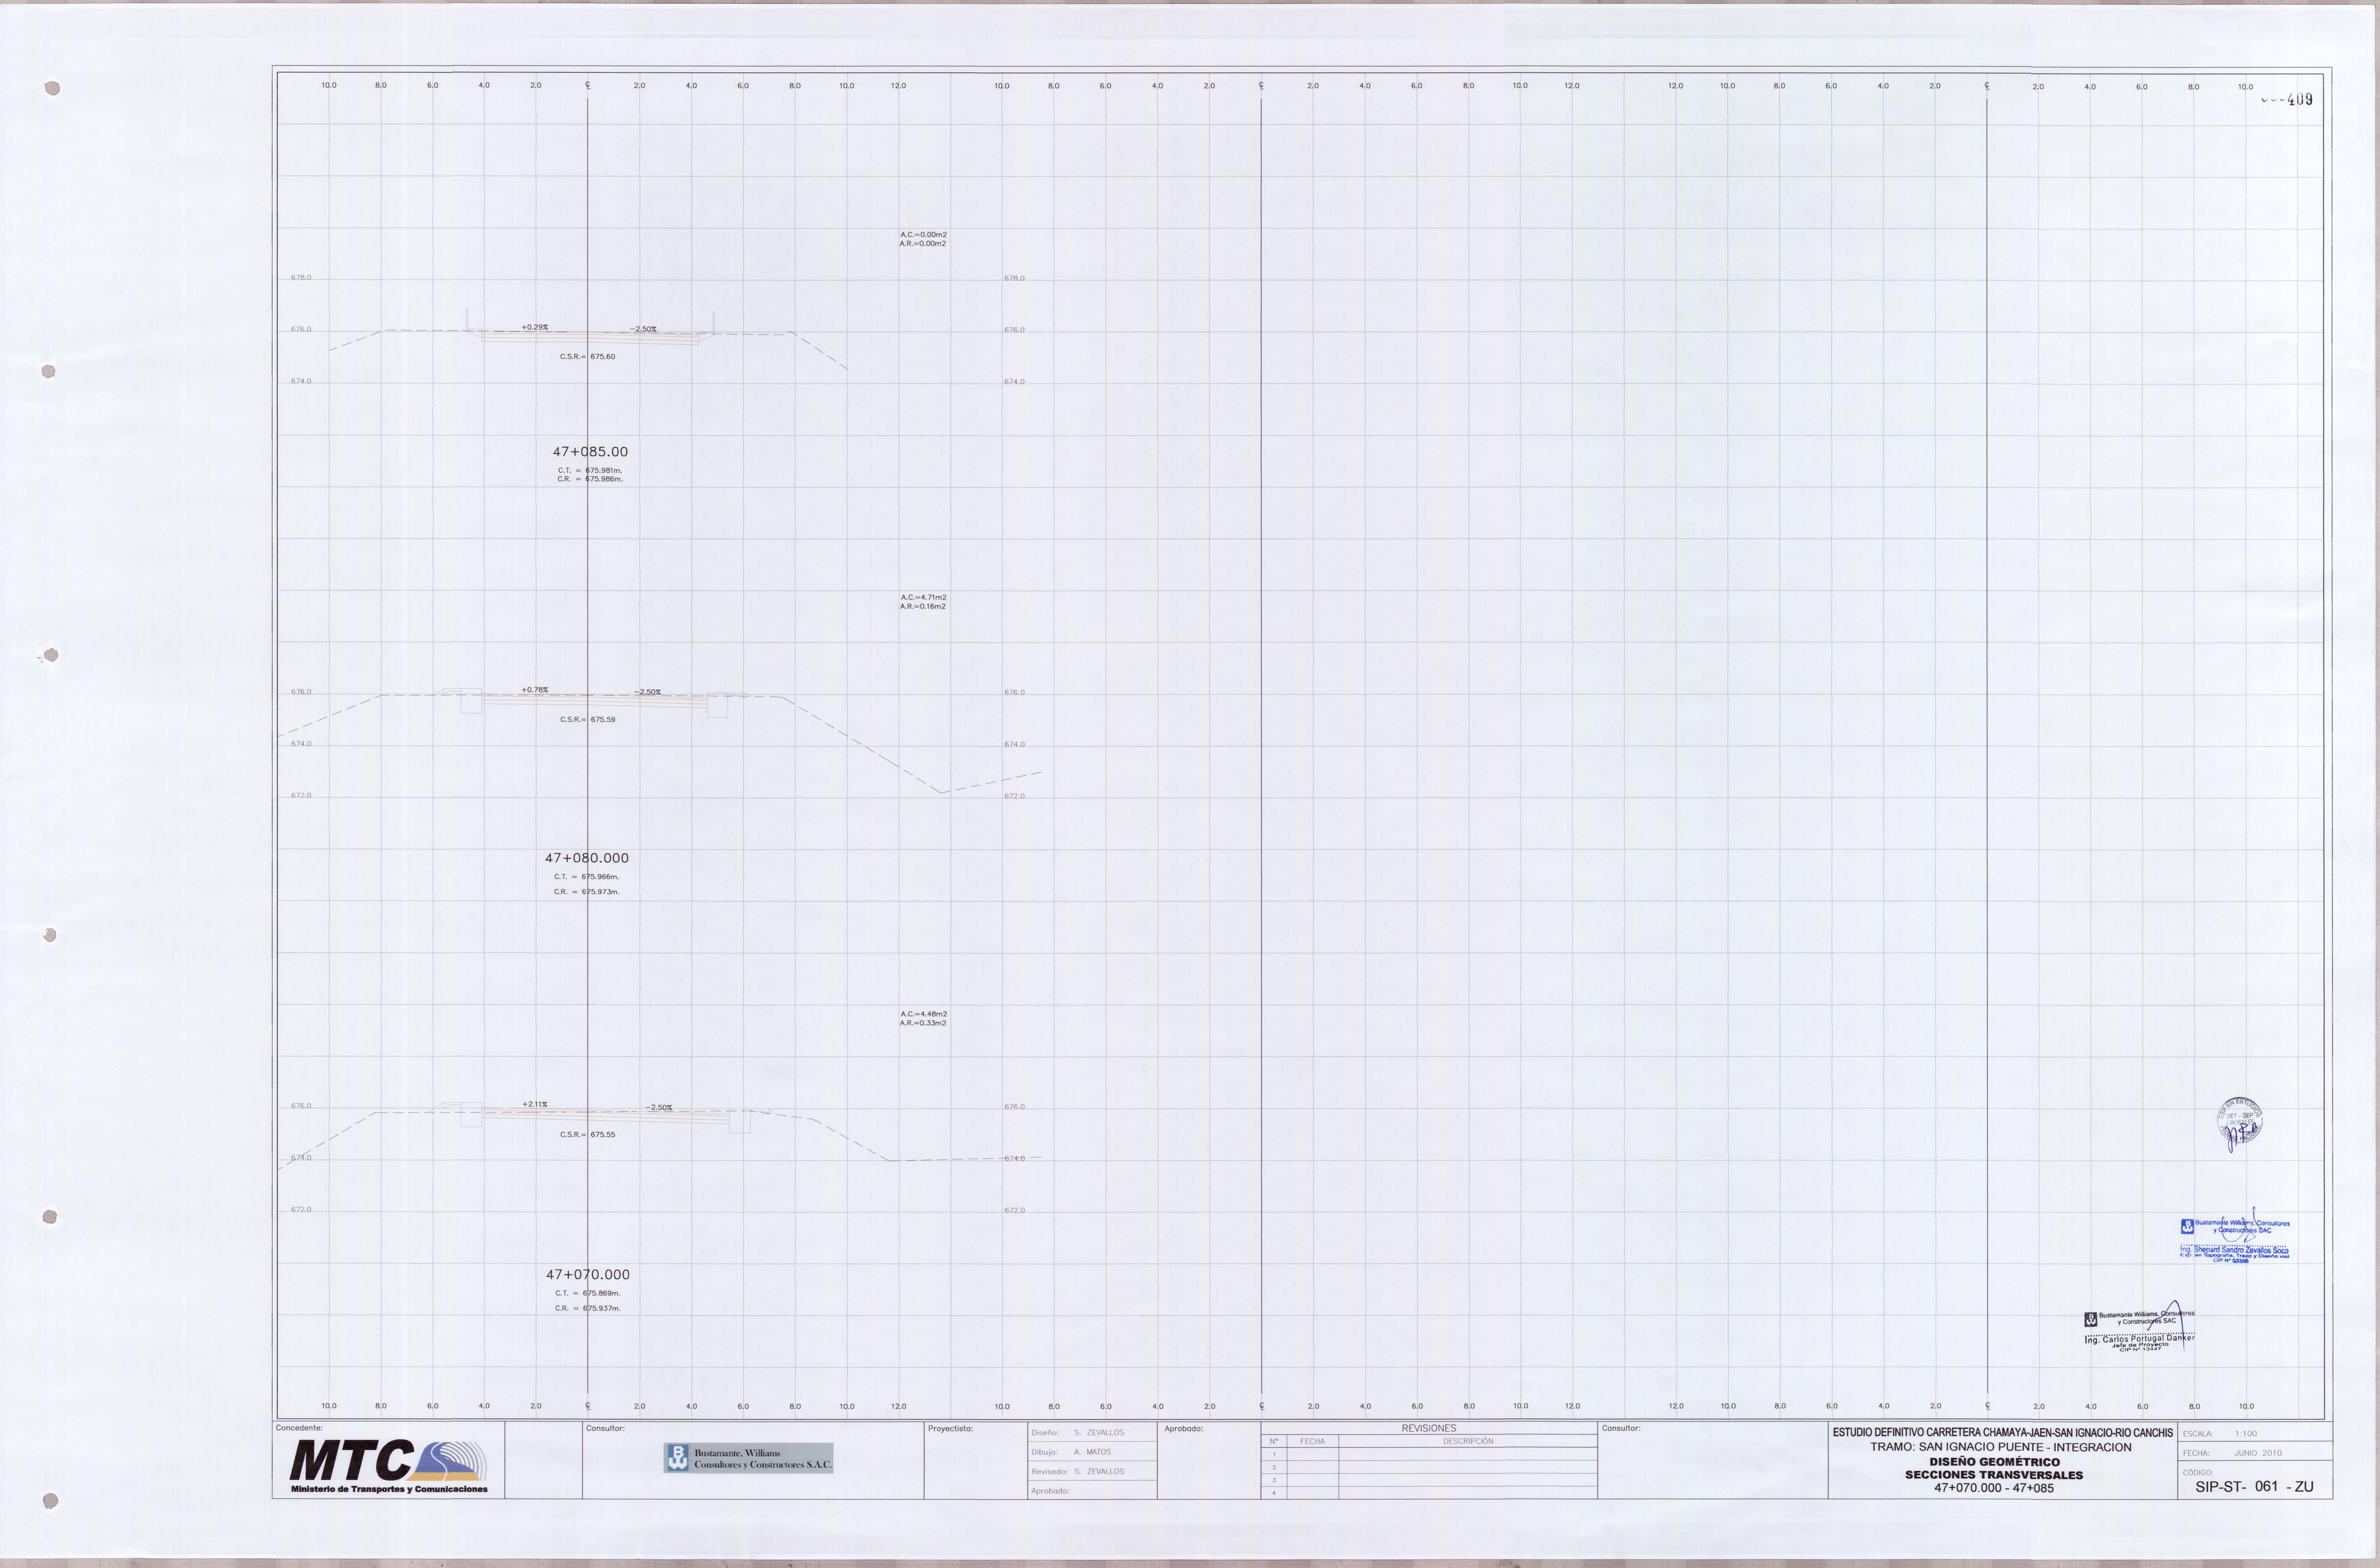The image size is (2380, 1568).
Task: Click the Revisado: S. ZEVALLOS entry
Action: (1078, 1472)
